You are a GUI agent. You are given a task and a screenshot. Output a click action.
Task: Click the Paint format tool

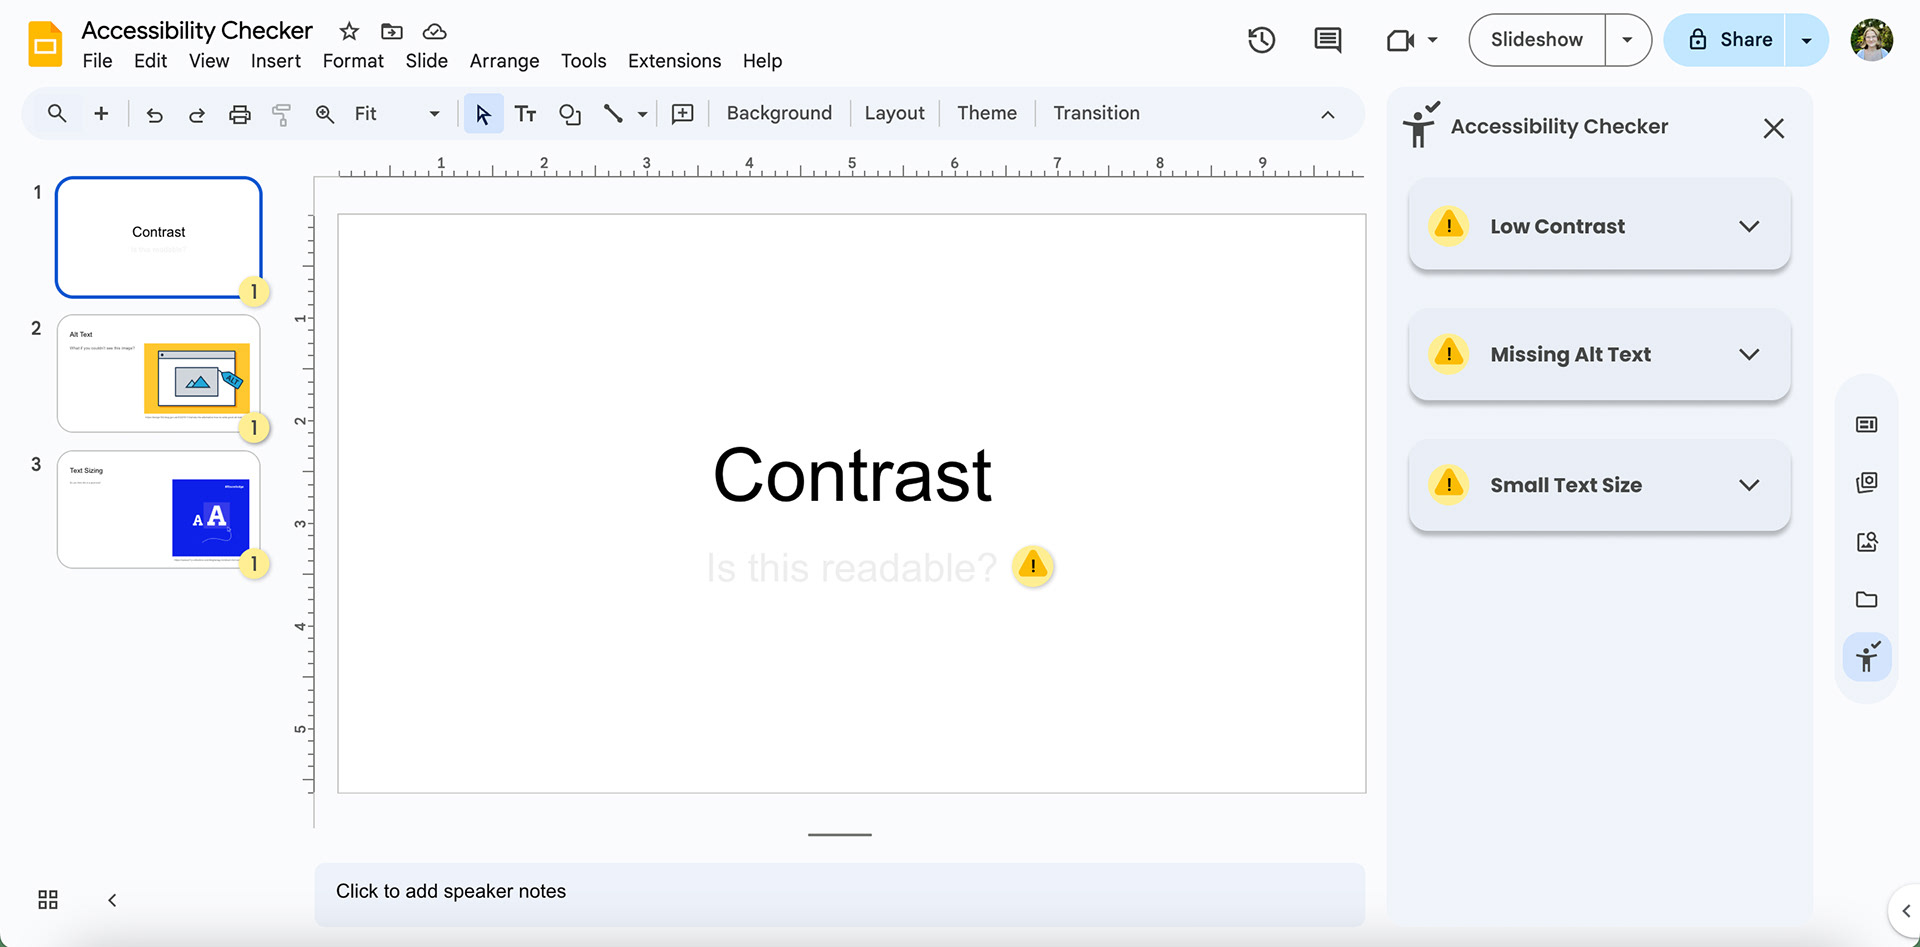point(281,113)
